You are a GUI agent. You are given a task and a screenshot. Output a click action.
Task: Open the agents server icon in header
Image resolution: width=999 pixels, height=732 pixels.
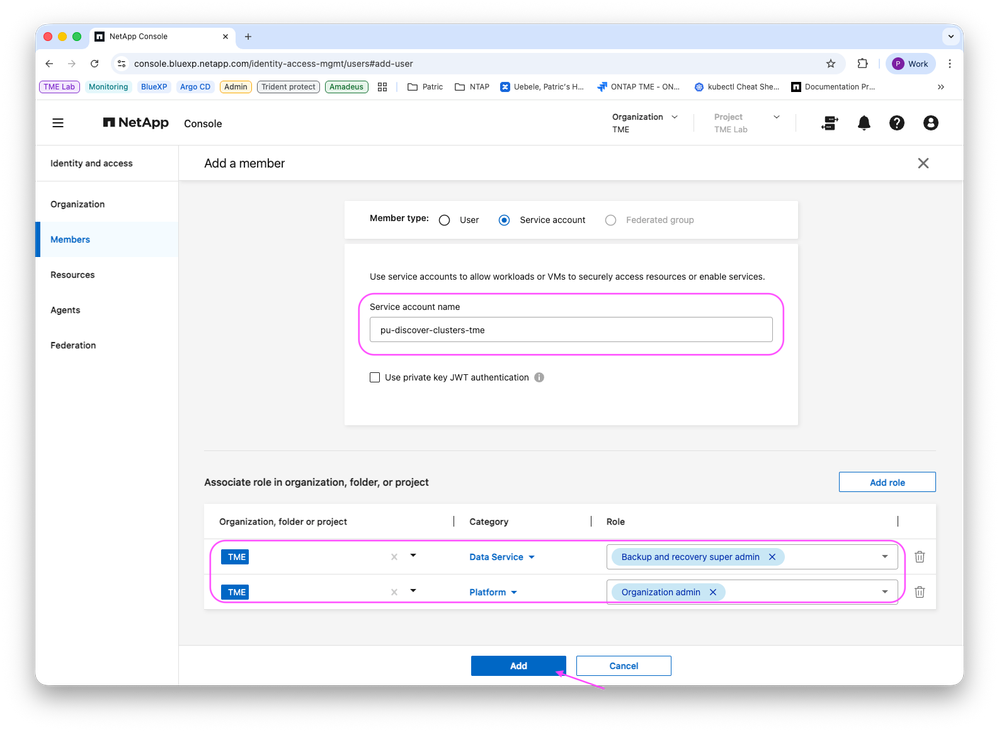click(x=830, y=123)
